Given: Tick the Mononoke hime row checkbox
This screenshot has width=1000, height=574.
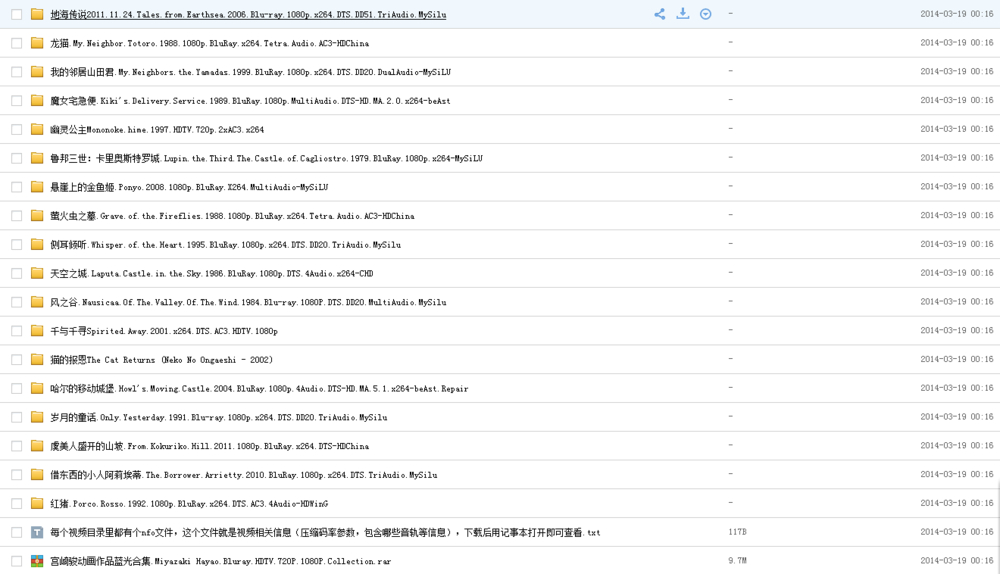Looking at the screenshot, I should tap(17, 129).
